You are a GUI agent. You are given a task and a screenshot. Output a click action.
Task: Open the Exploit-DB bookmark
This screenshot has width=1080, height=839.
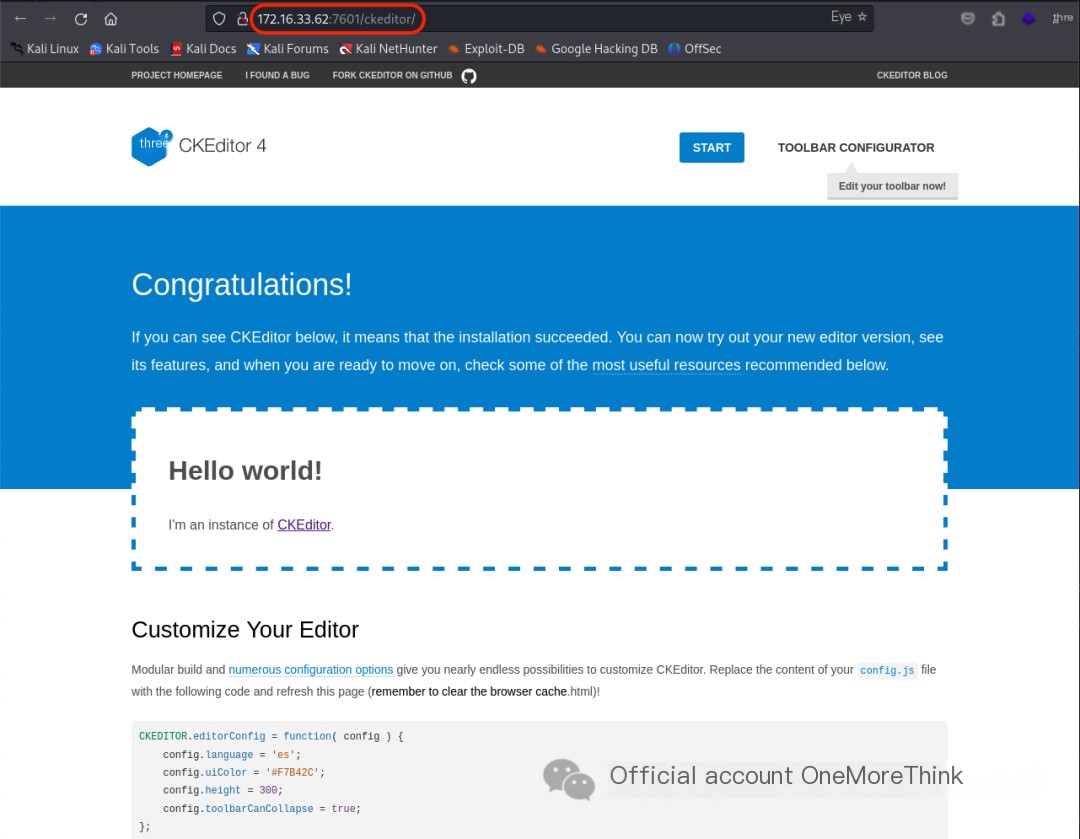pos(486,48)
